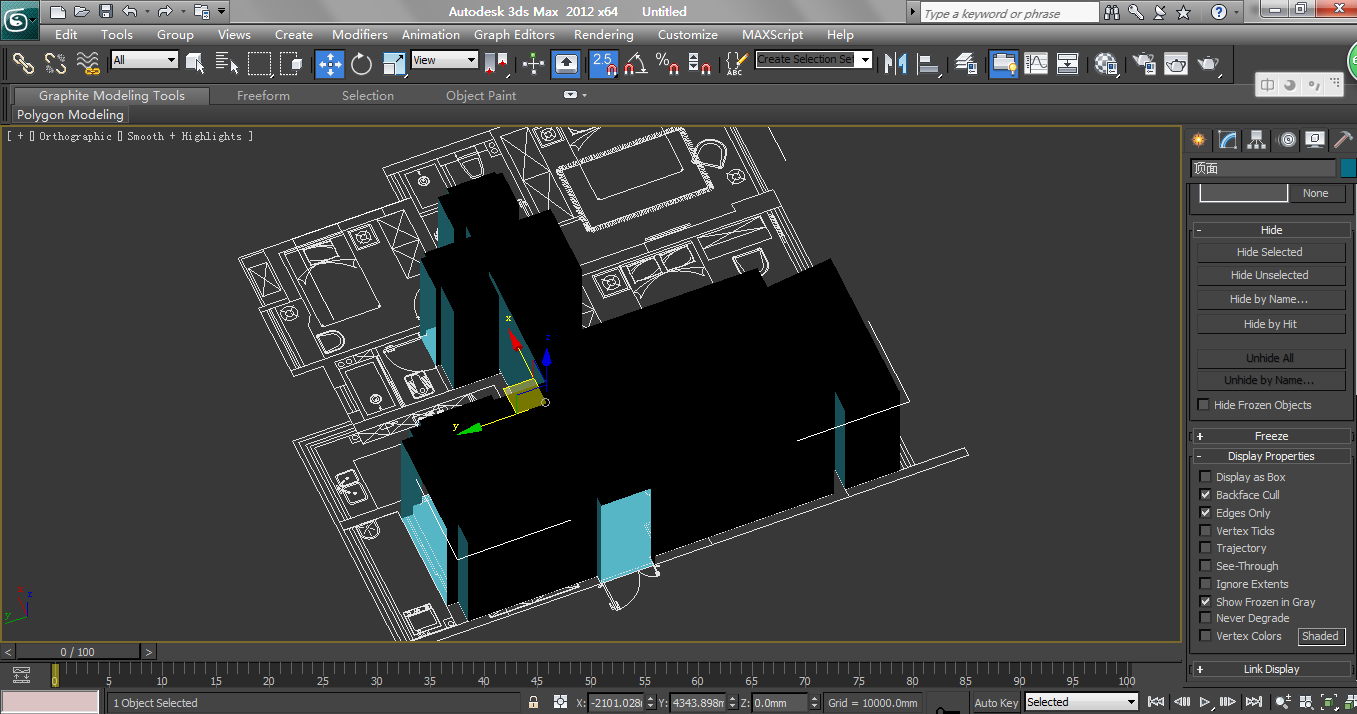The image size is (1357, 714).
Task: Toggle 2.5D Snap on the toolbar
Action: [603, 63]
